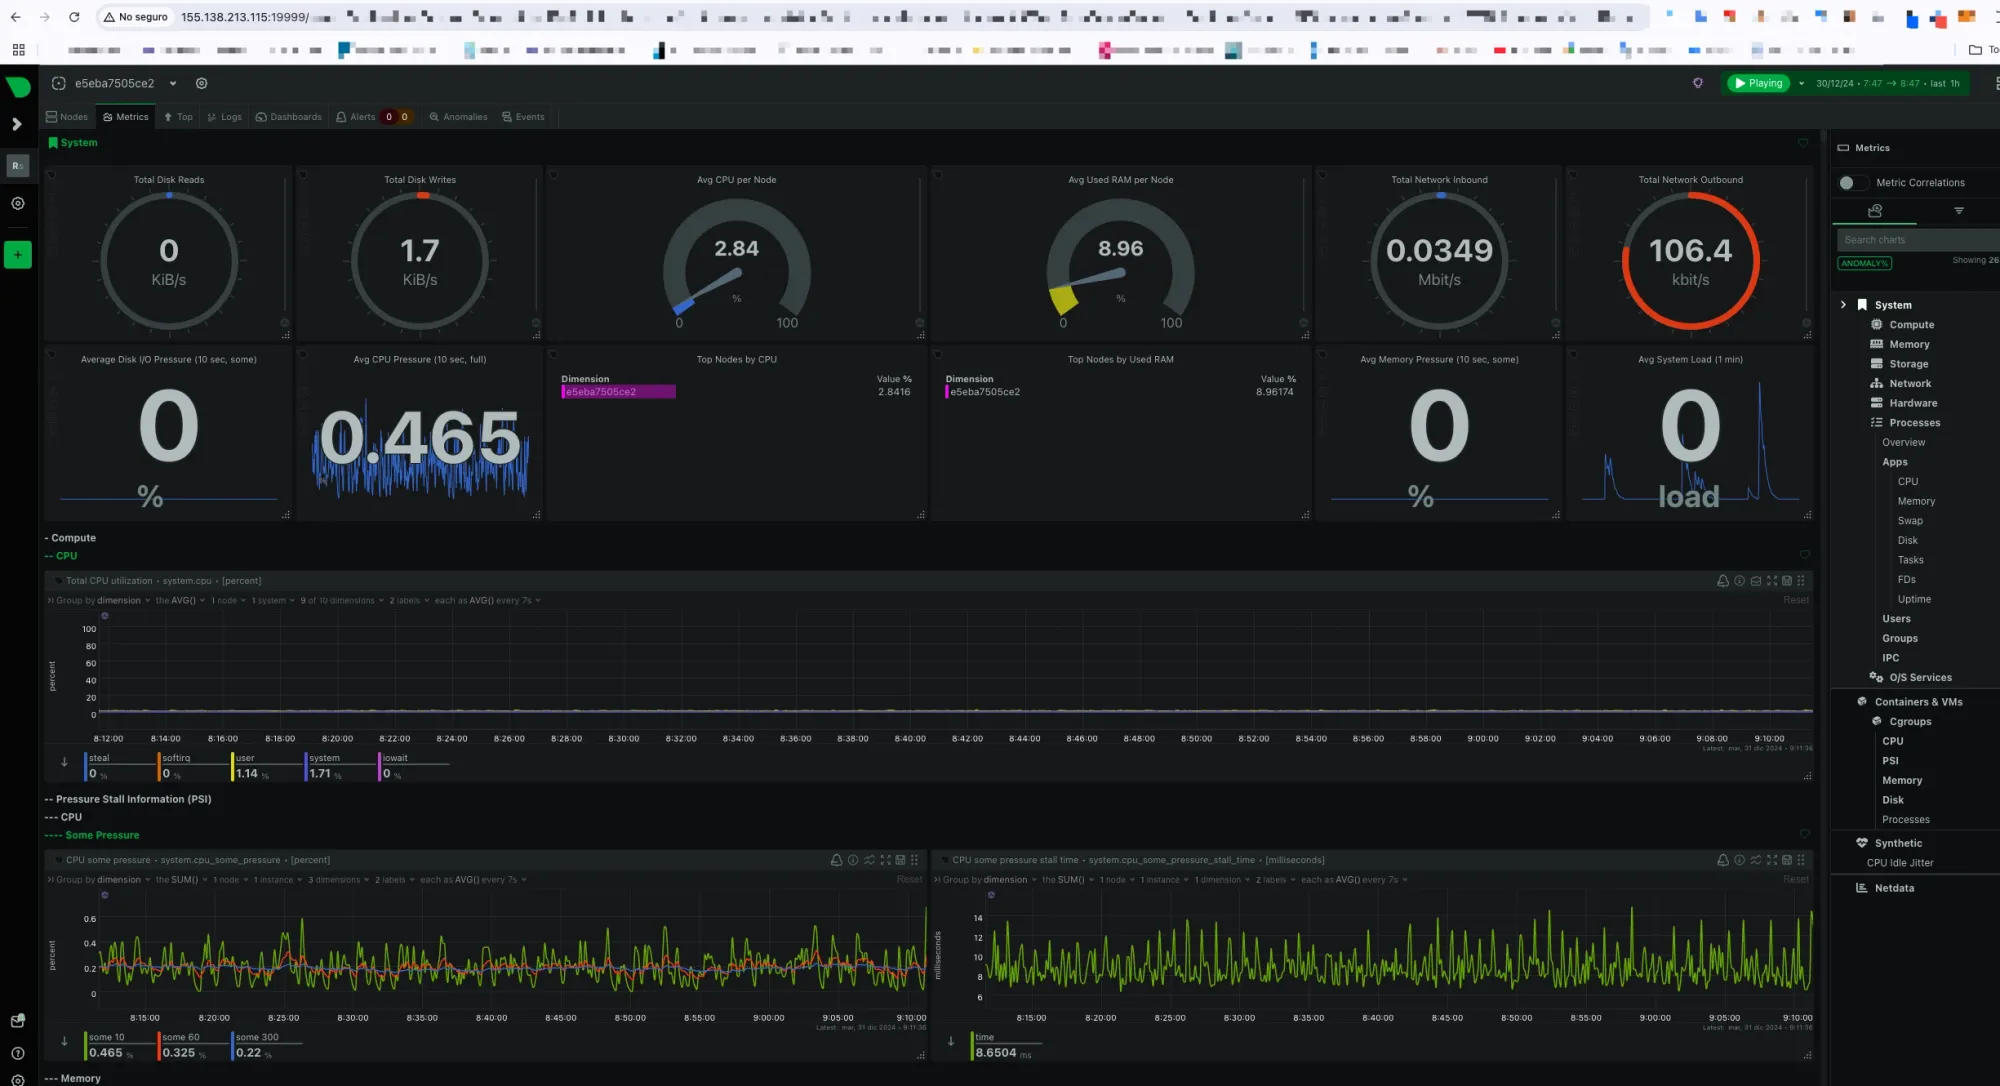Viewport: 2000px width, 1086px height.
Task: Select Hardware in the metrics sidebar
Action: tap(1913, 403)
